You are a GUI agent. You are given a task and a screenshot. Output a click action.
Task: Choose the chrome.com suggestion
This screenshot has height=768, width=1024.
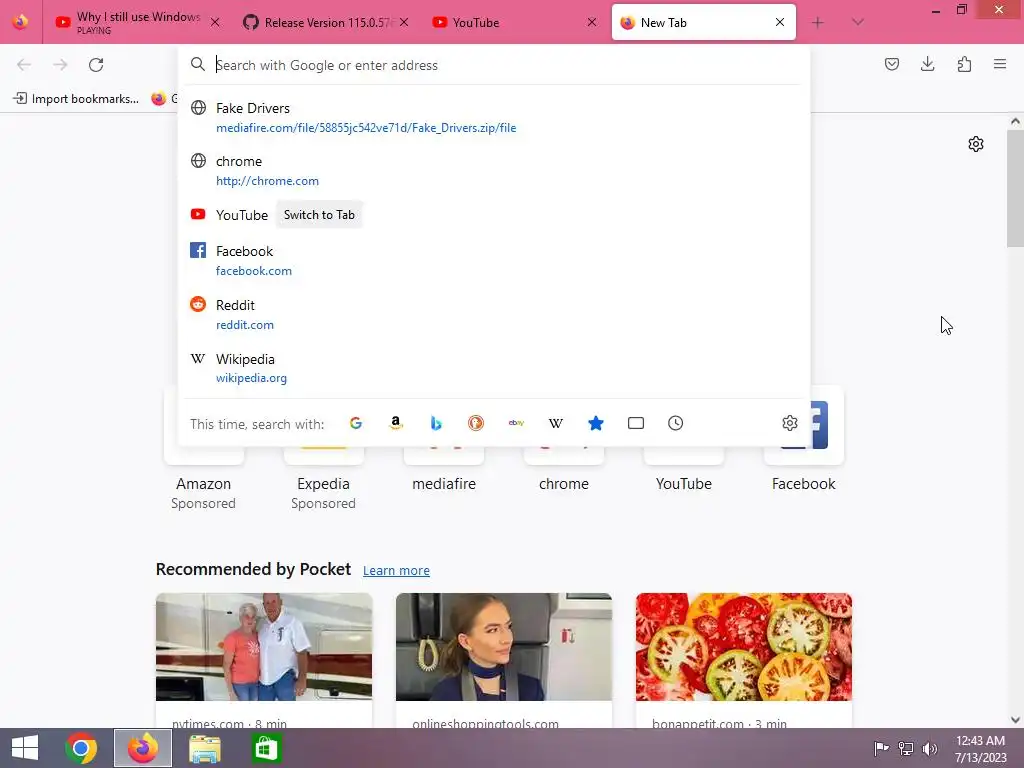click(x=494, y=170)
